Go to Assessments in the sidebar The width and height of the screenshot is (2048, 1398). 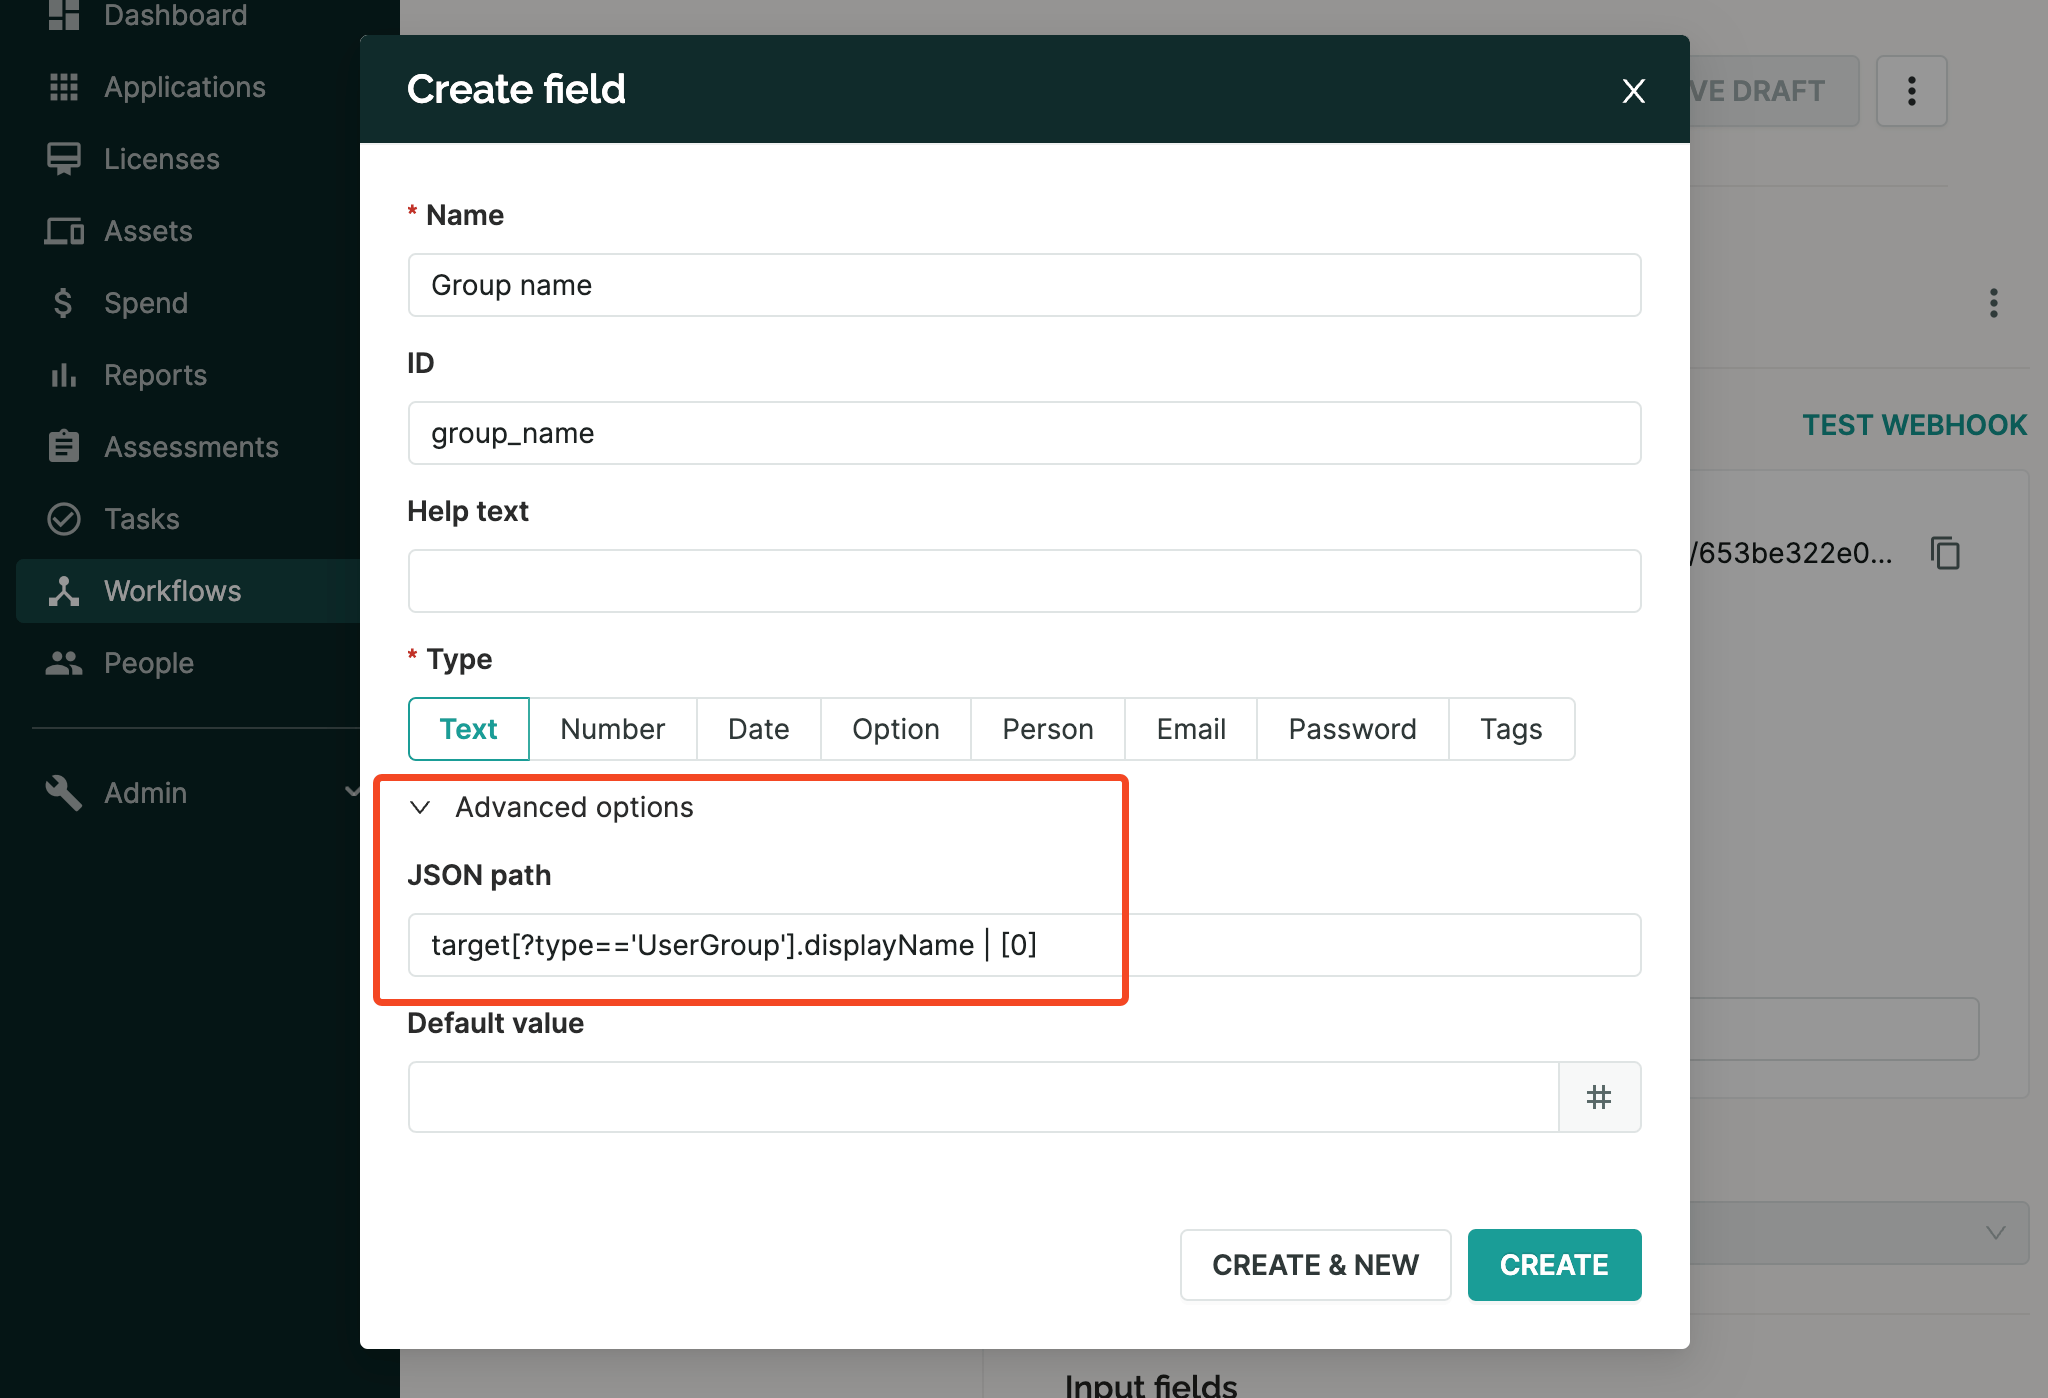click(191, 447)
